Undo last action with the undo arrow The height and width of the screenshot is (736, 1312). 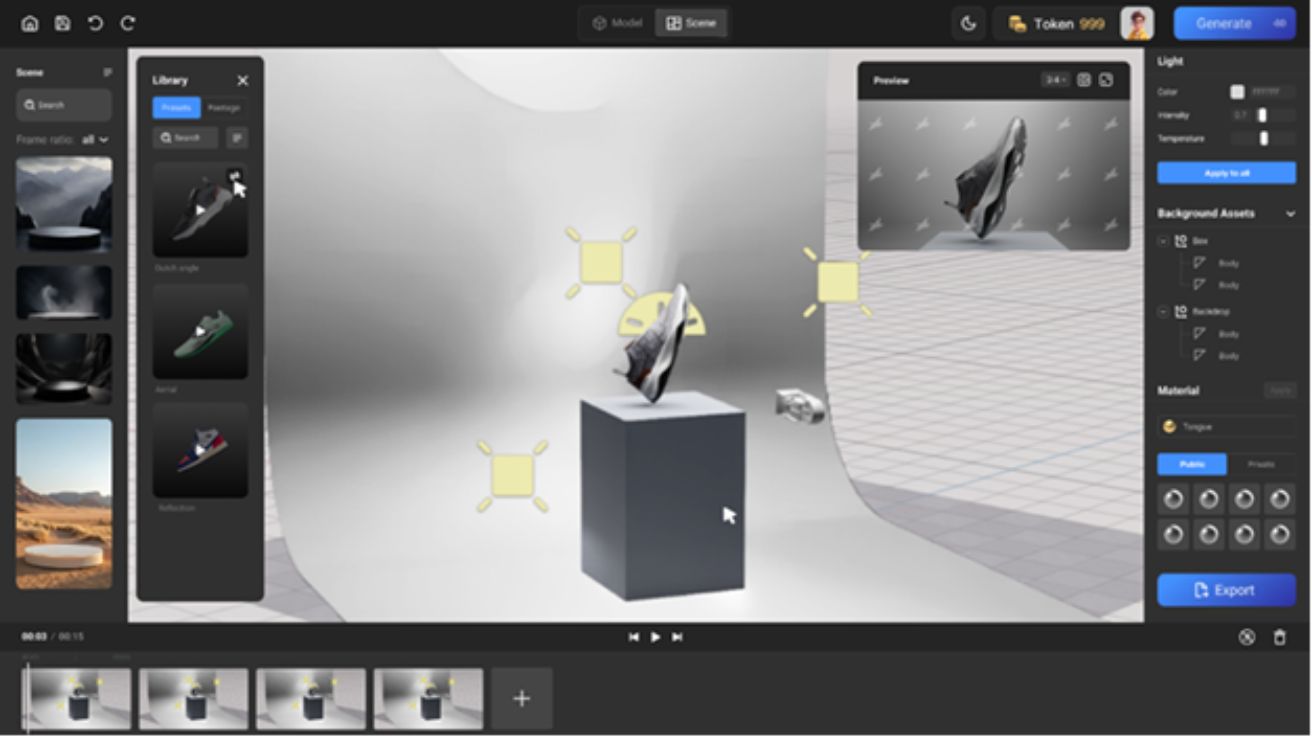tap(95, 23)
